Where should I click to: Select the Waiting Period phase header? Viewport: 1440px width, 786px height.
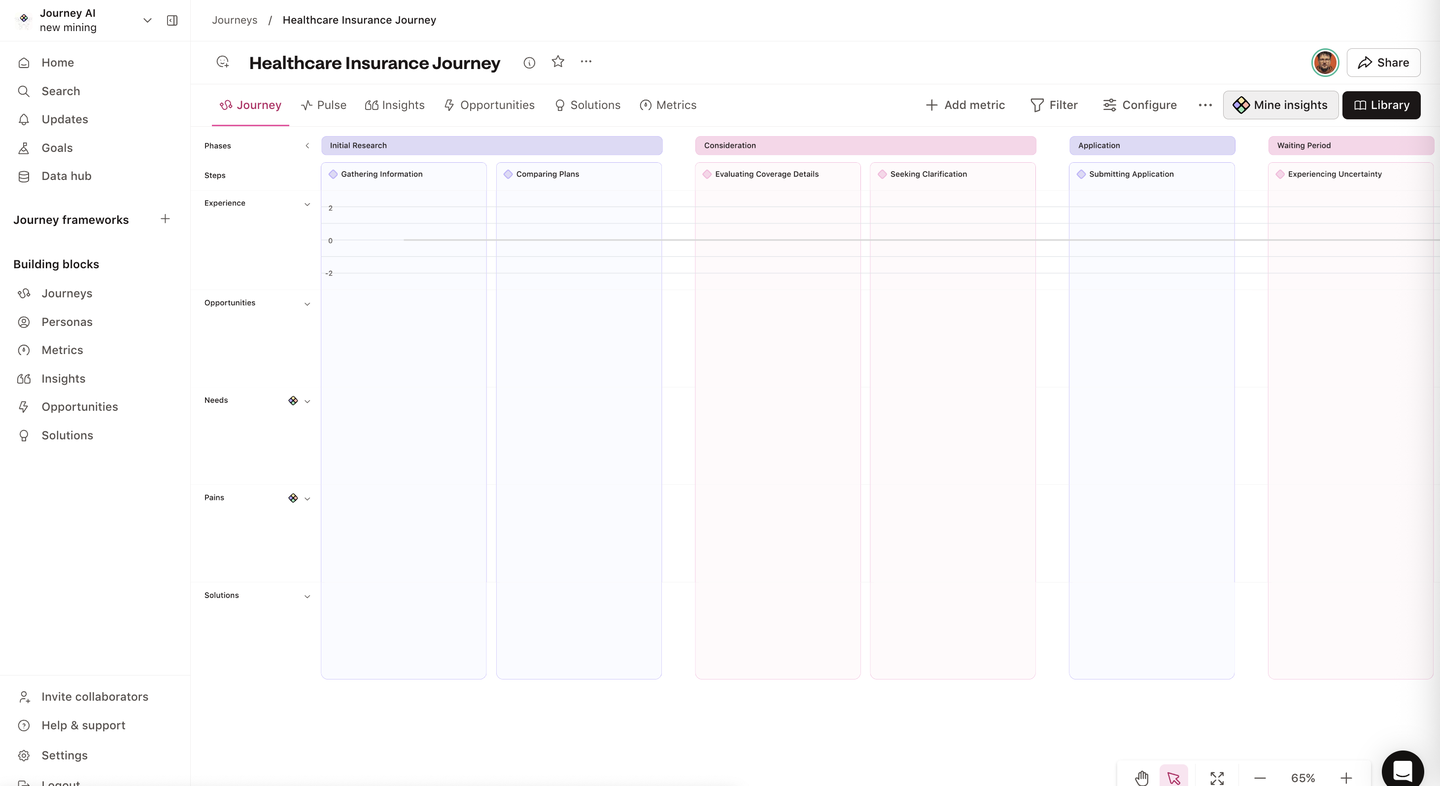pos(1351,146)
